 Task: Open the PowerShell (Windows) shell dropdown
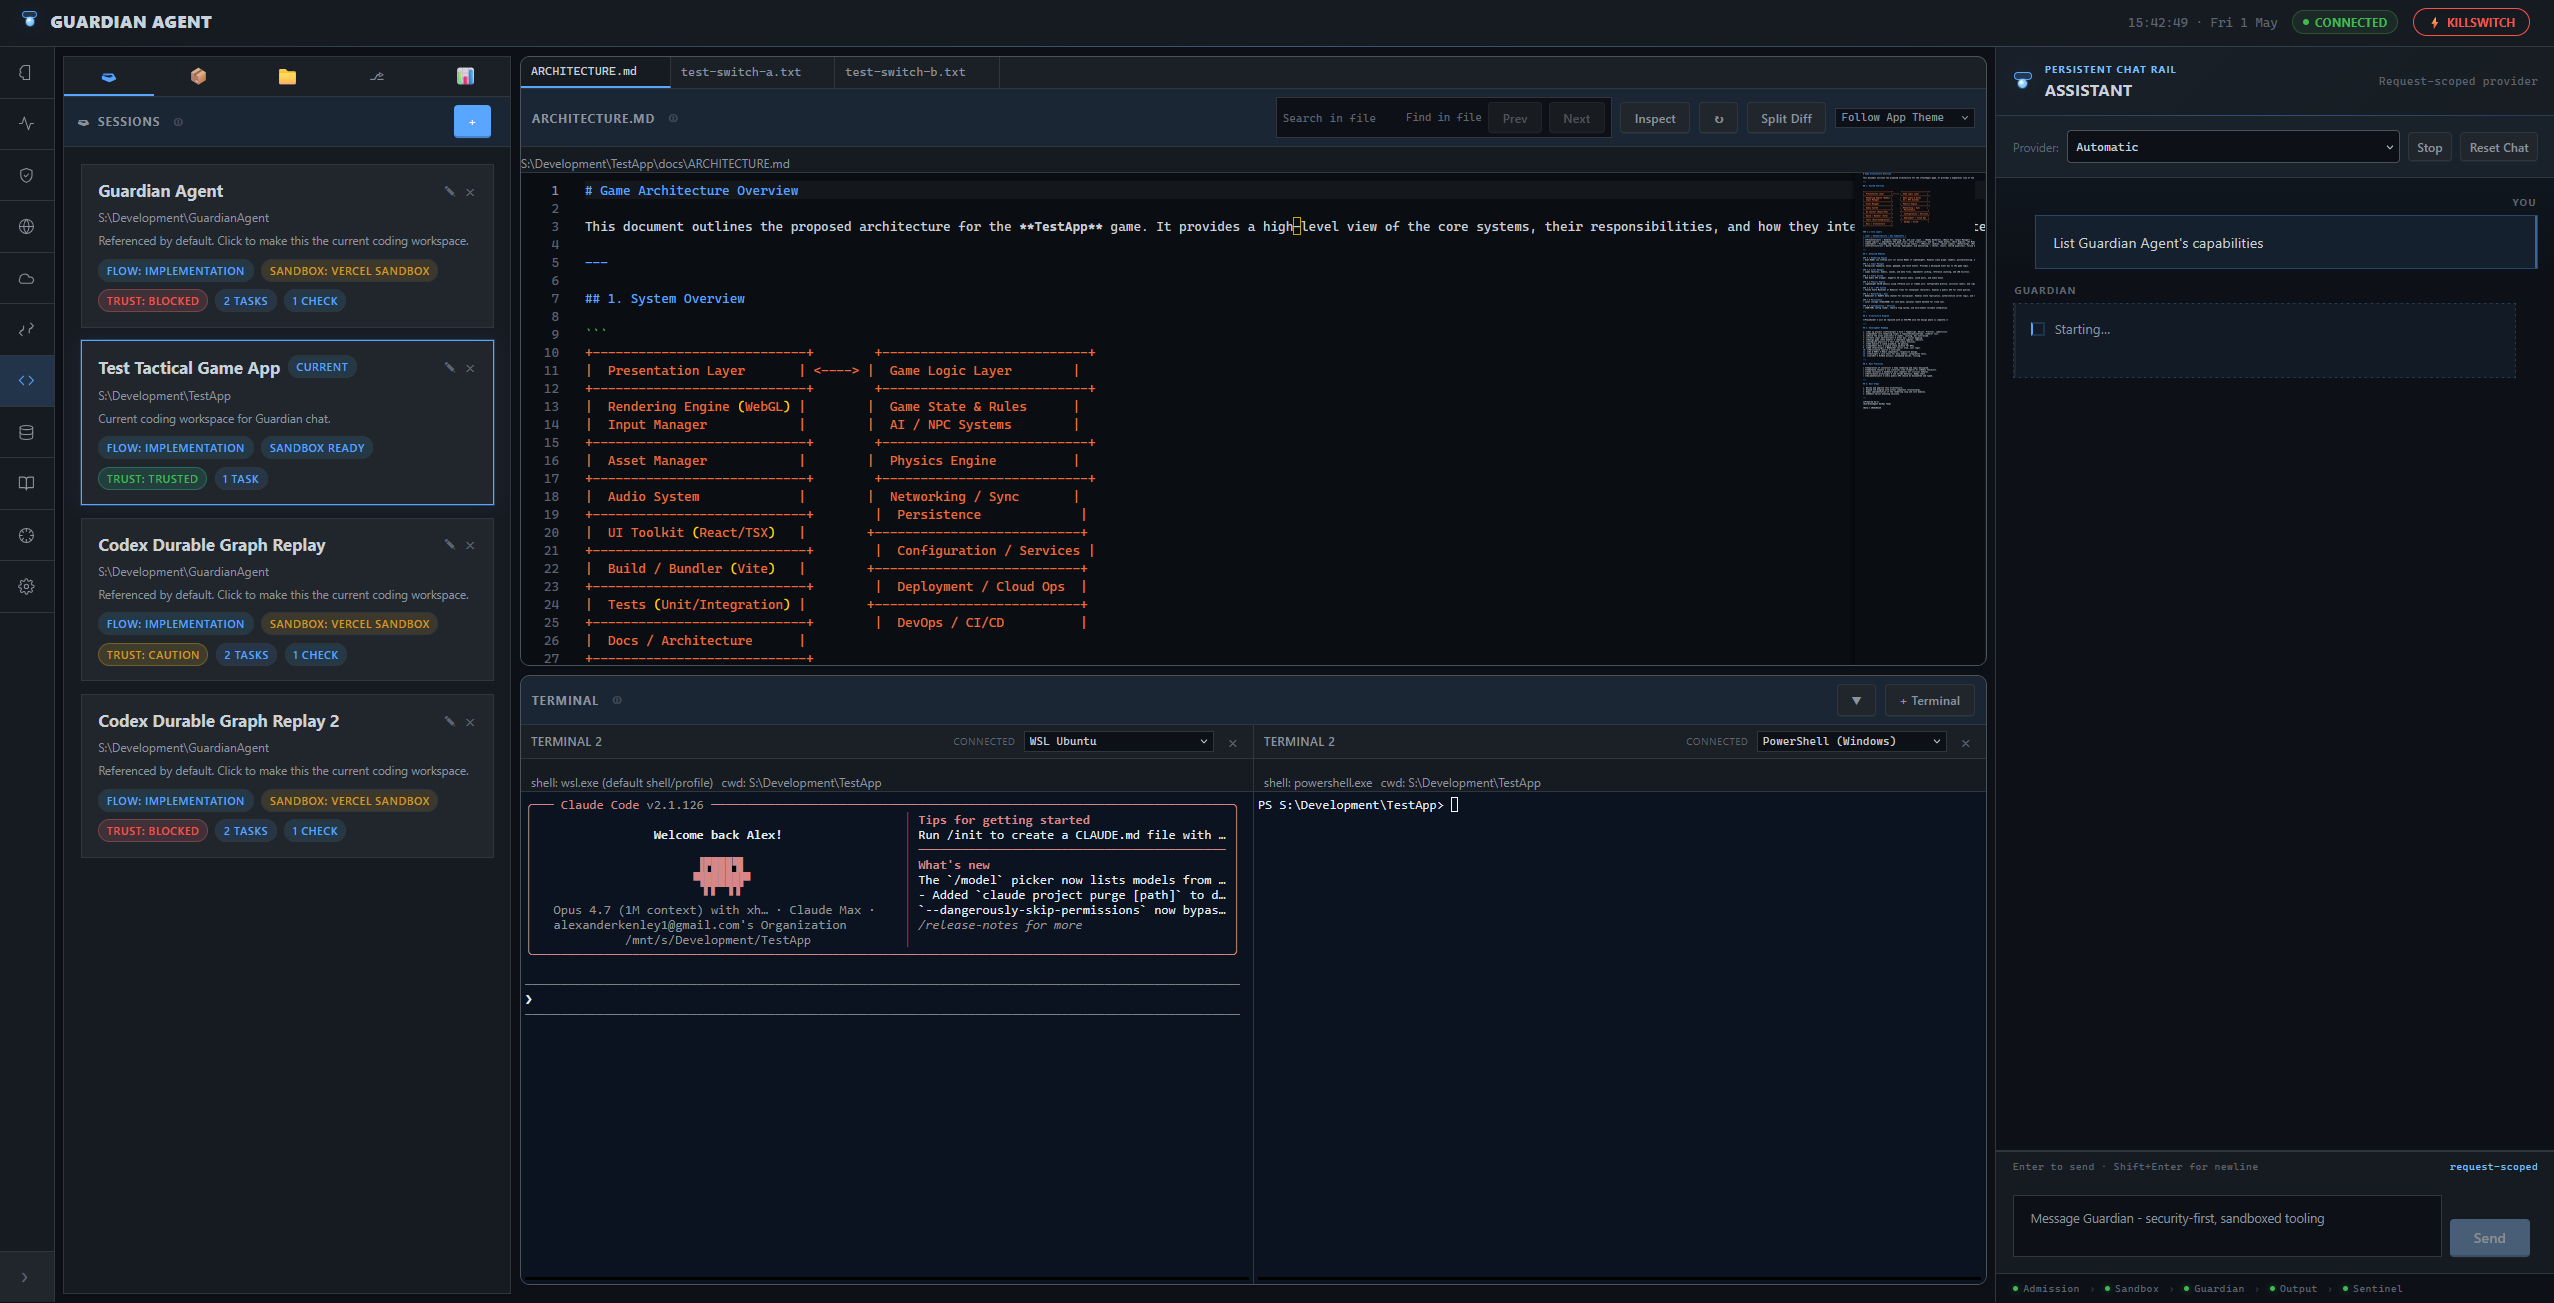pos(1851,741)
